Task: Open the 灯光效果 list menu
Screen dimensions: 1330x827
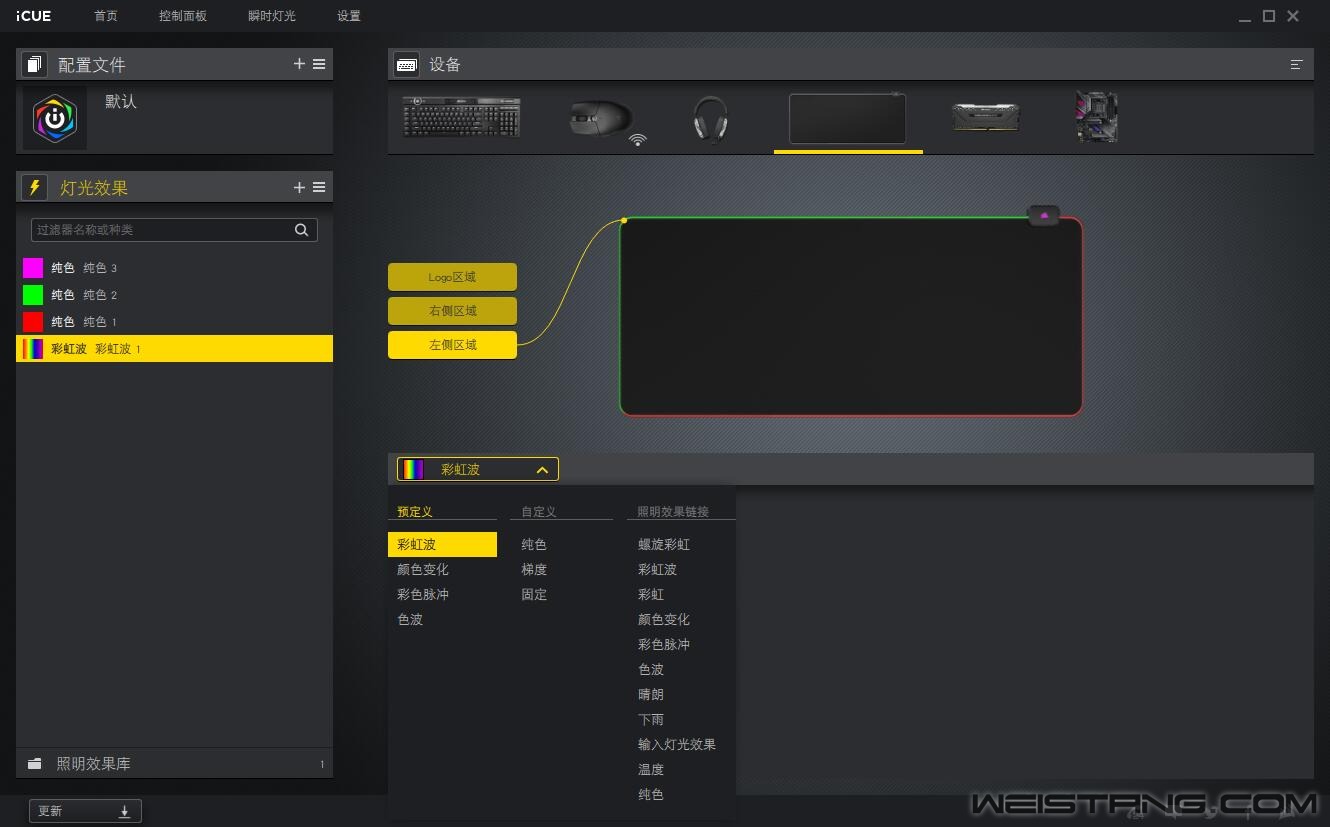Action: coord(319,187)
